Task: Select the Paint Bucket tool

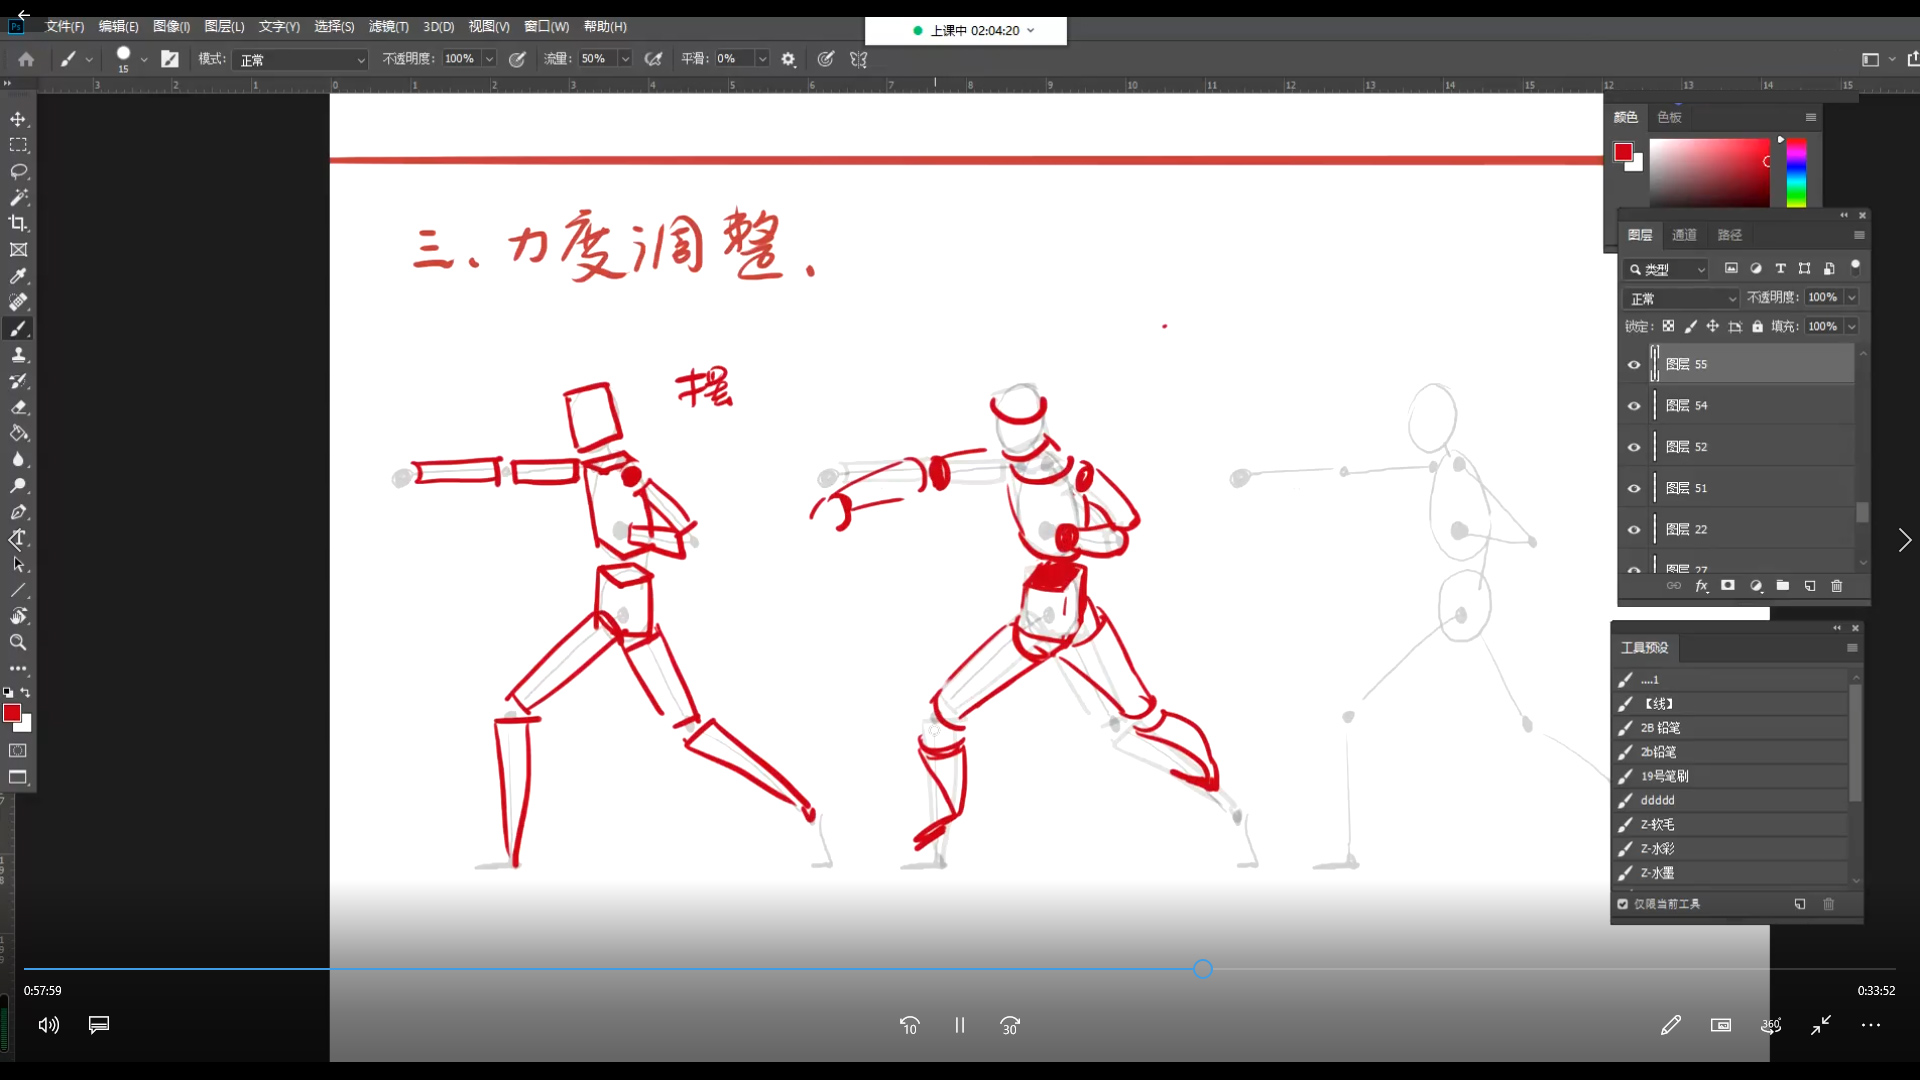Action: click(18, 433)
